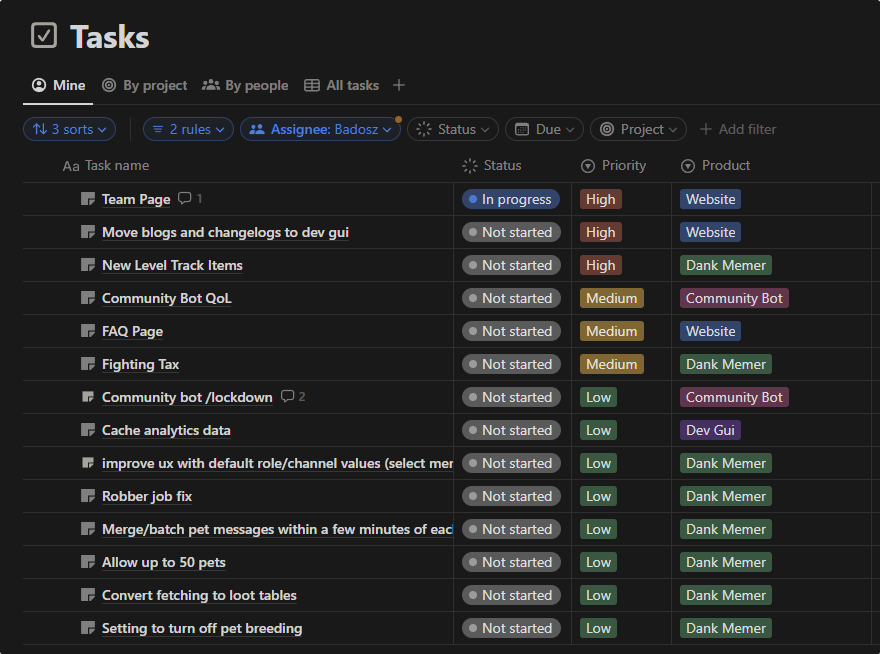Switch to the All tasks tab
Viewport: 880px width, 654px height.
pyautogui.click(x=341, y=86)
